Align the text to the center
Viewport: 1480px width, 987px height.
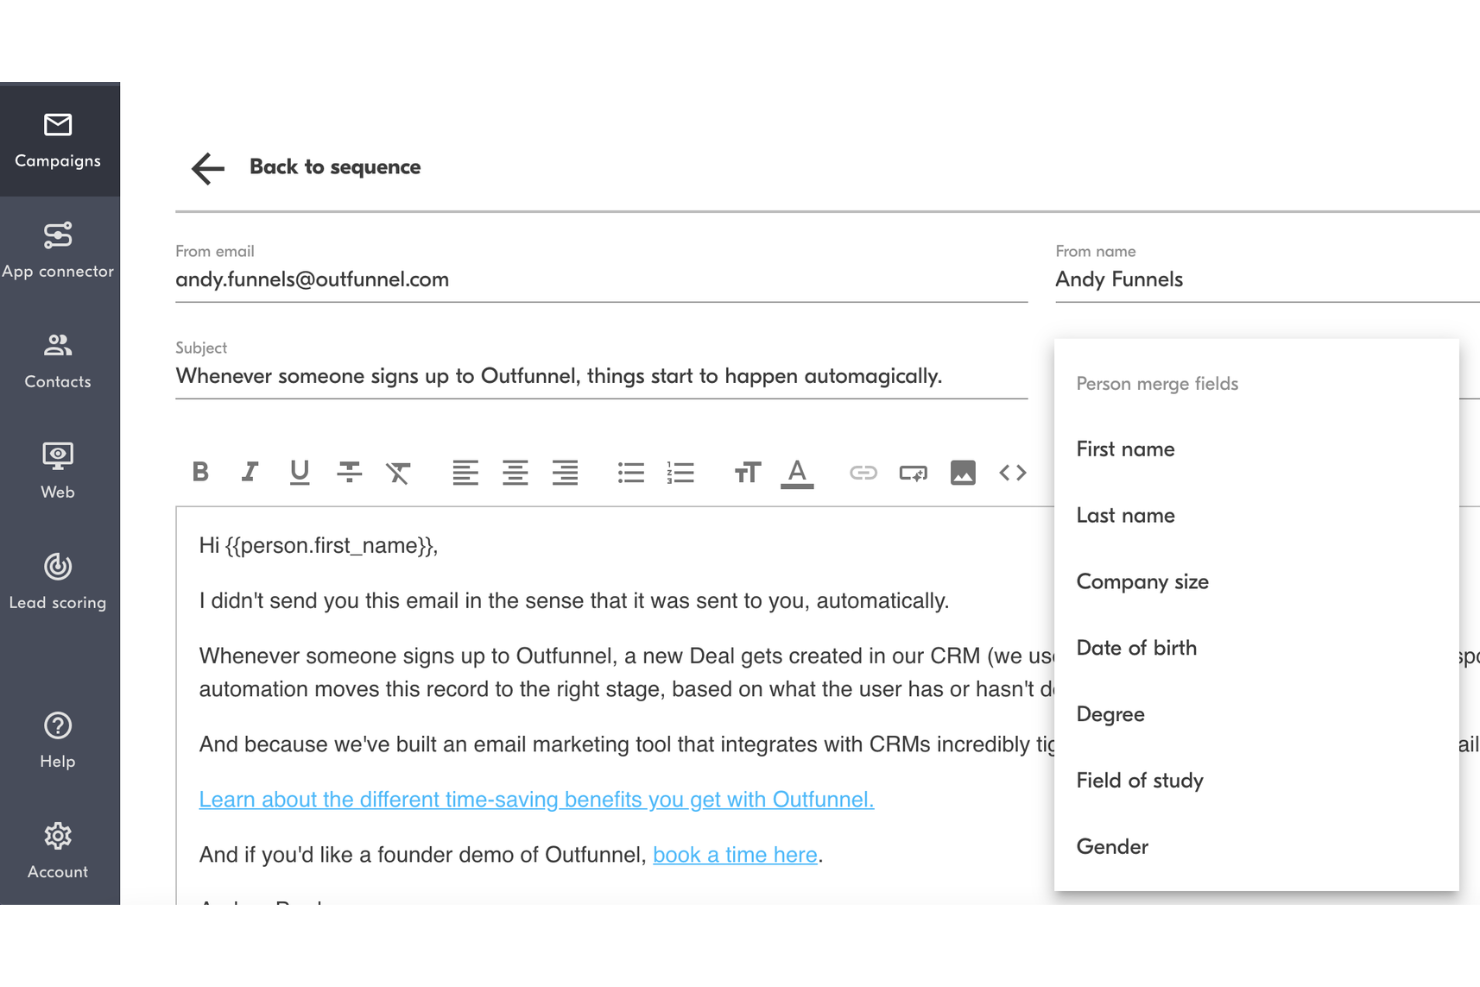click(x=515, y=472)
